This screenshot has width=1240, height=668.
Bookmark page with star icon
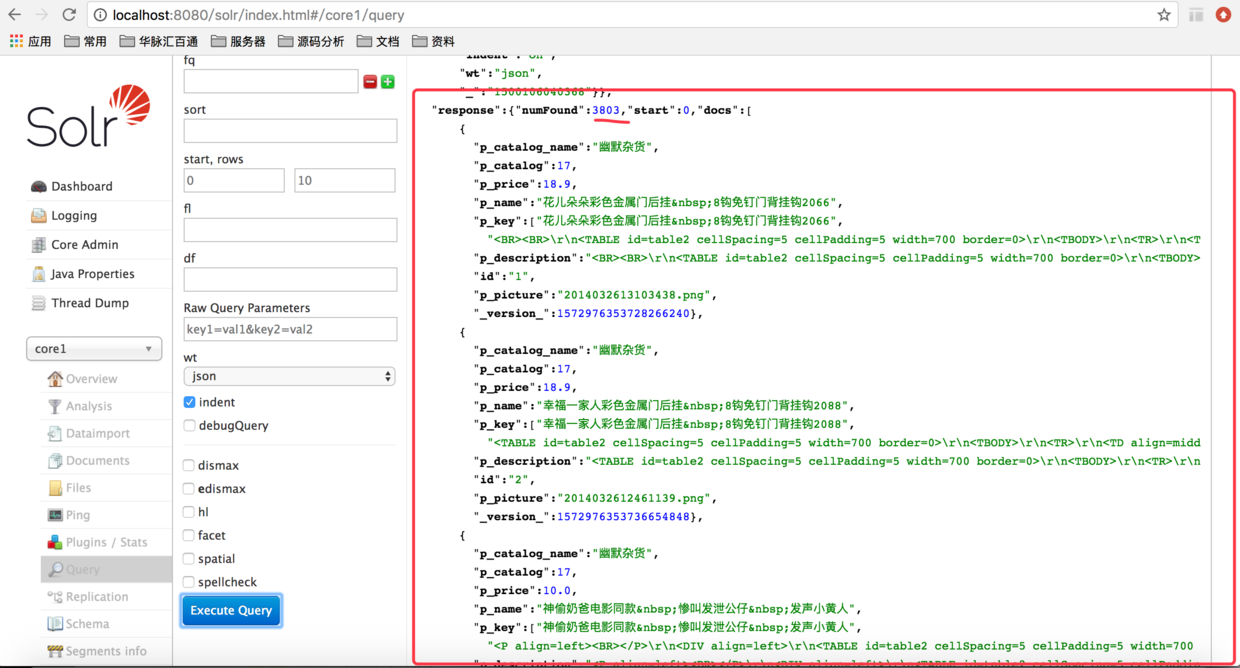(x=1164, y=15)
